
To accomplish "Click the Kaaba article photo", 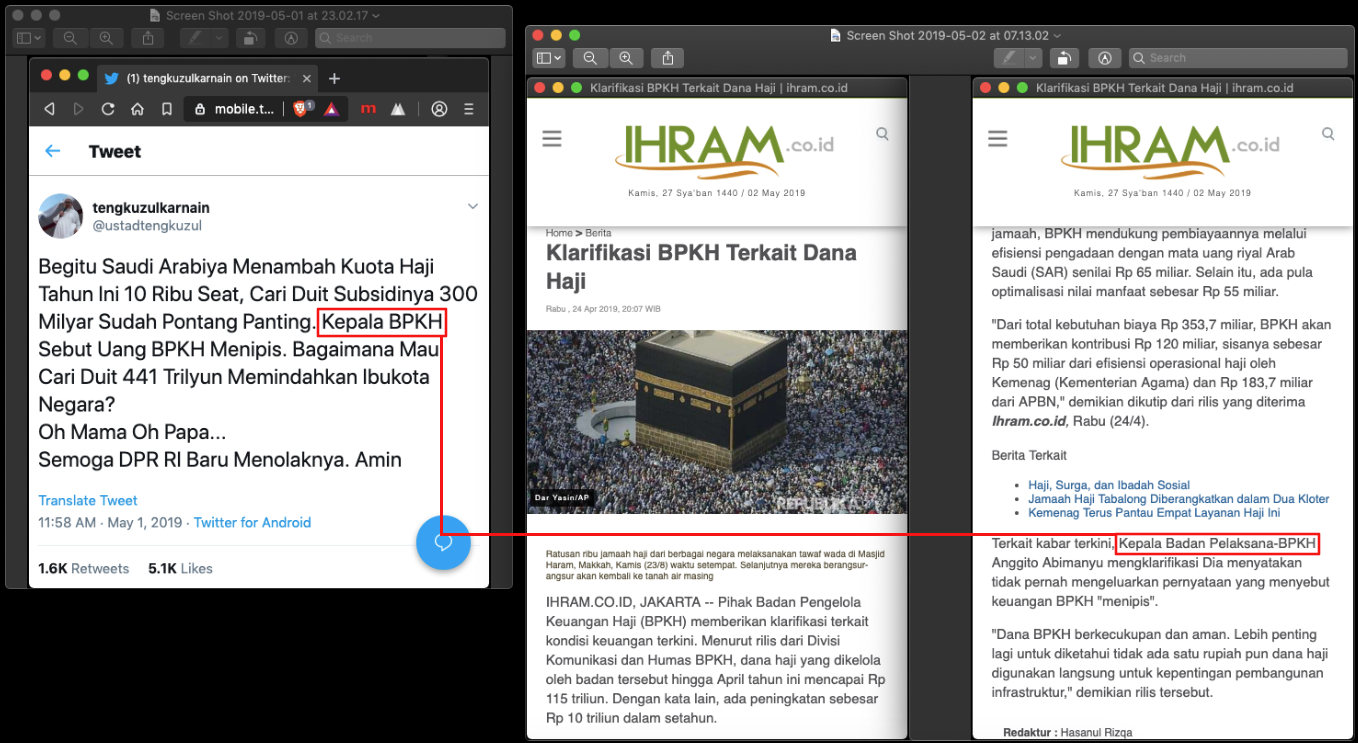I will click(717, 422).
